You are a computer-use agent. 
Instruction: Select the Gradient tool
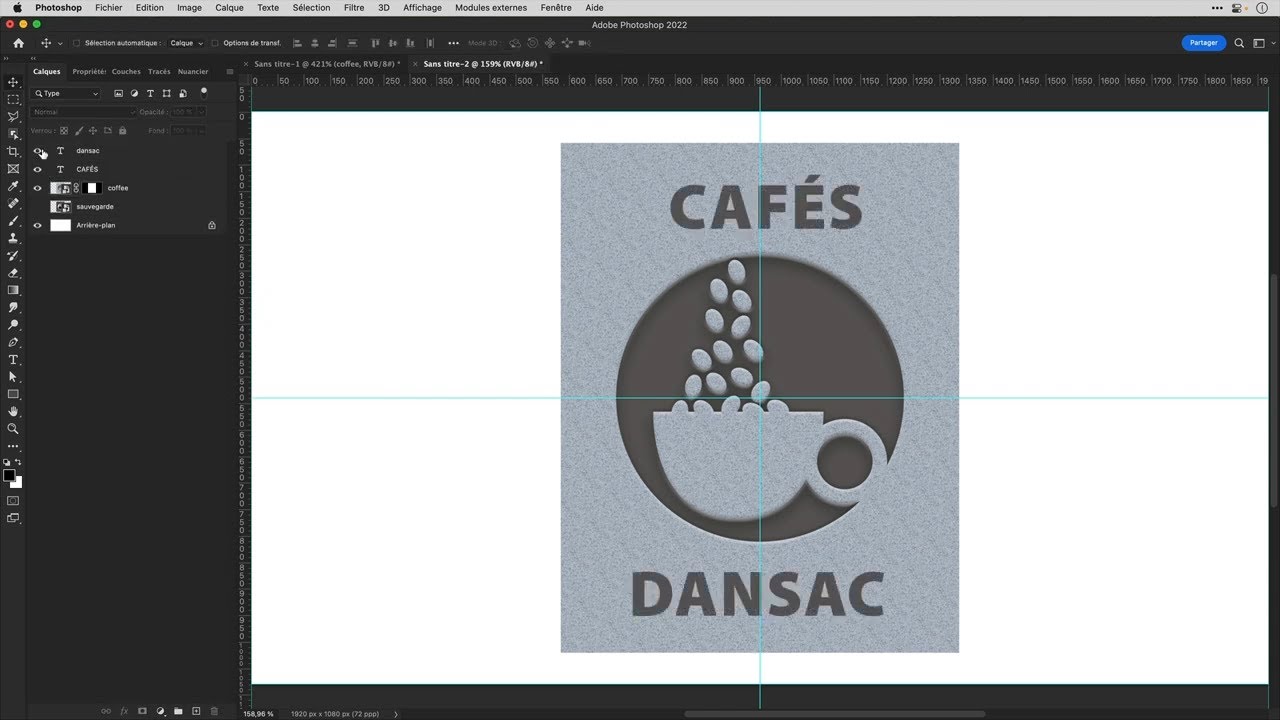[x=13, y=290]
